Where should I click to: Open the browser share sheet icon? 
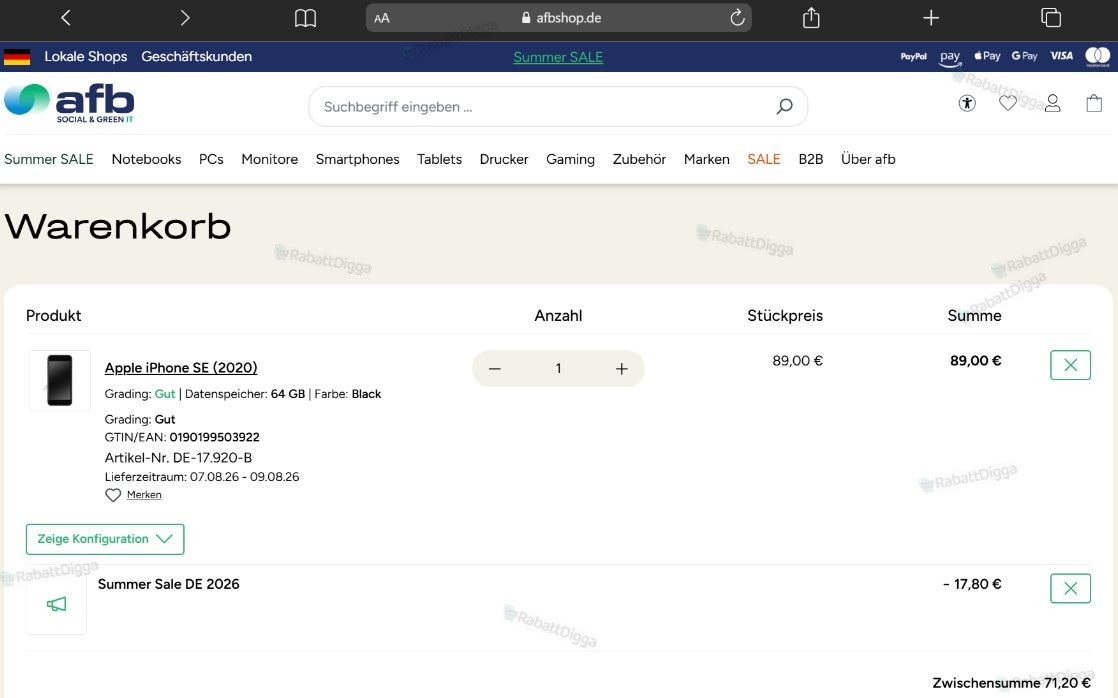(811, 17)
